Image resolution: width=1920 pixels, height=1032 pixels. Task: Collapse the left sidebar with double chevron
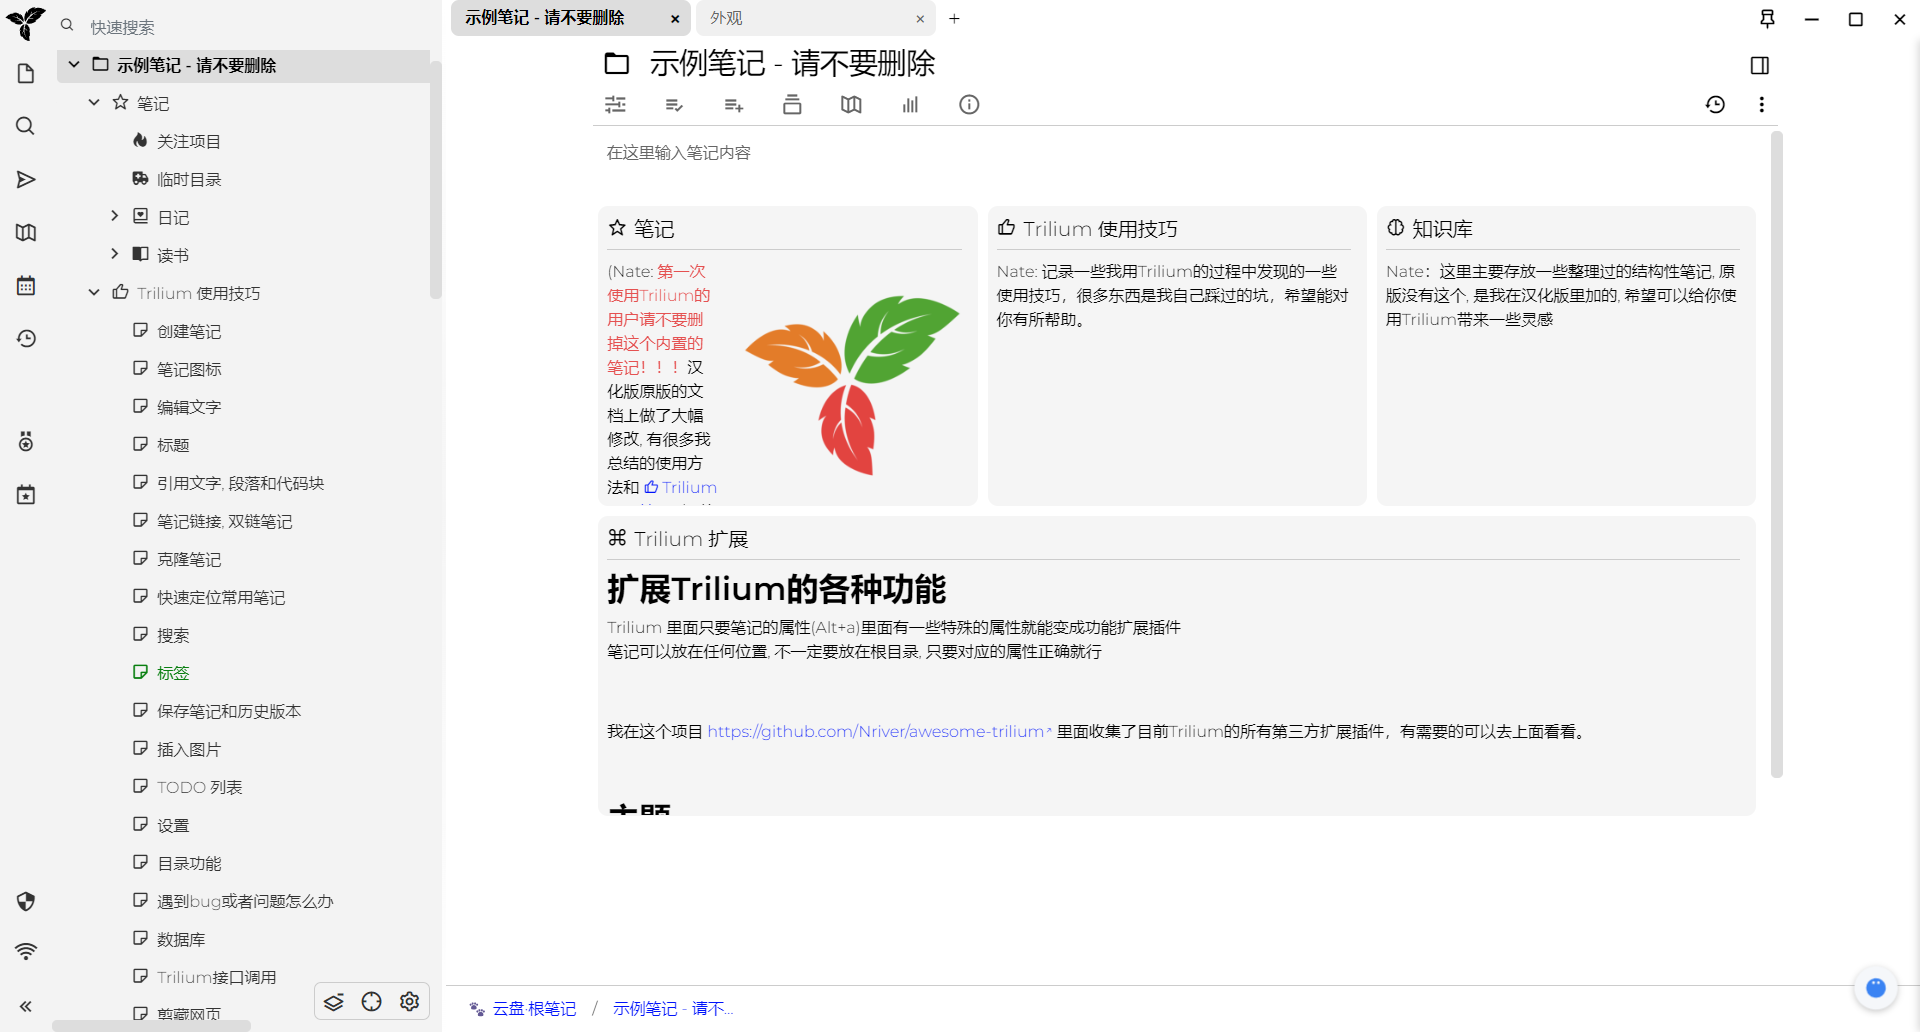[x=26, y=1006]
